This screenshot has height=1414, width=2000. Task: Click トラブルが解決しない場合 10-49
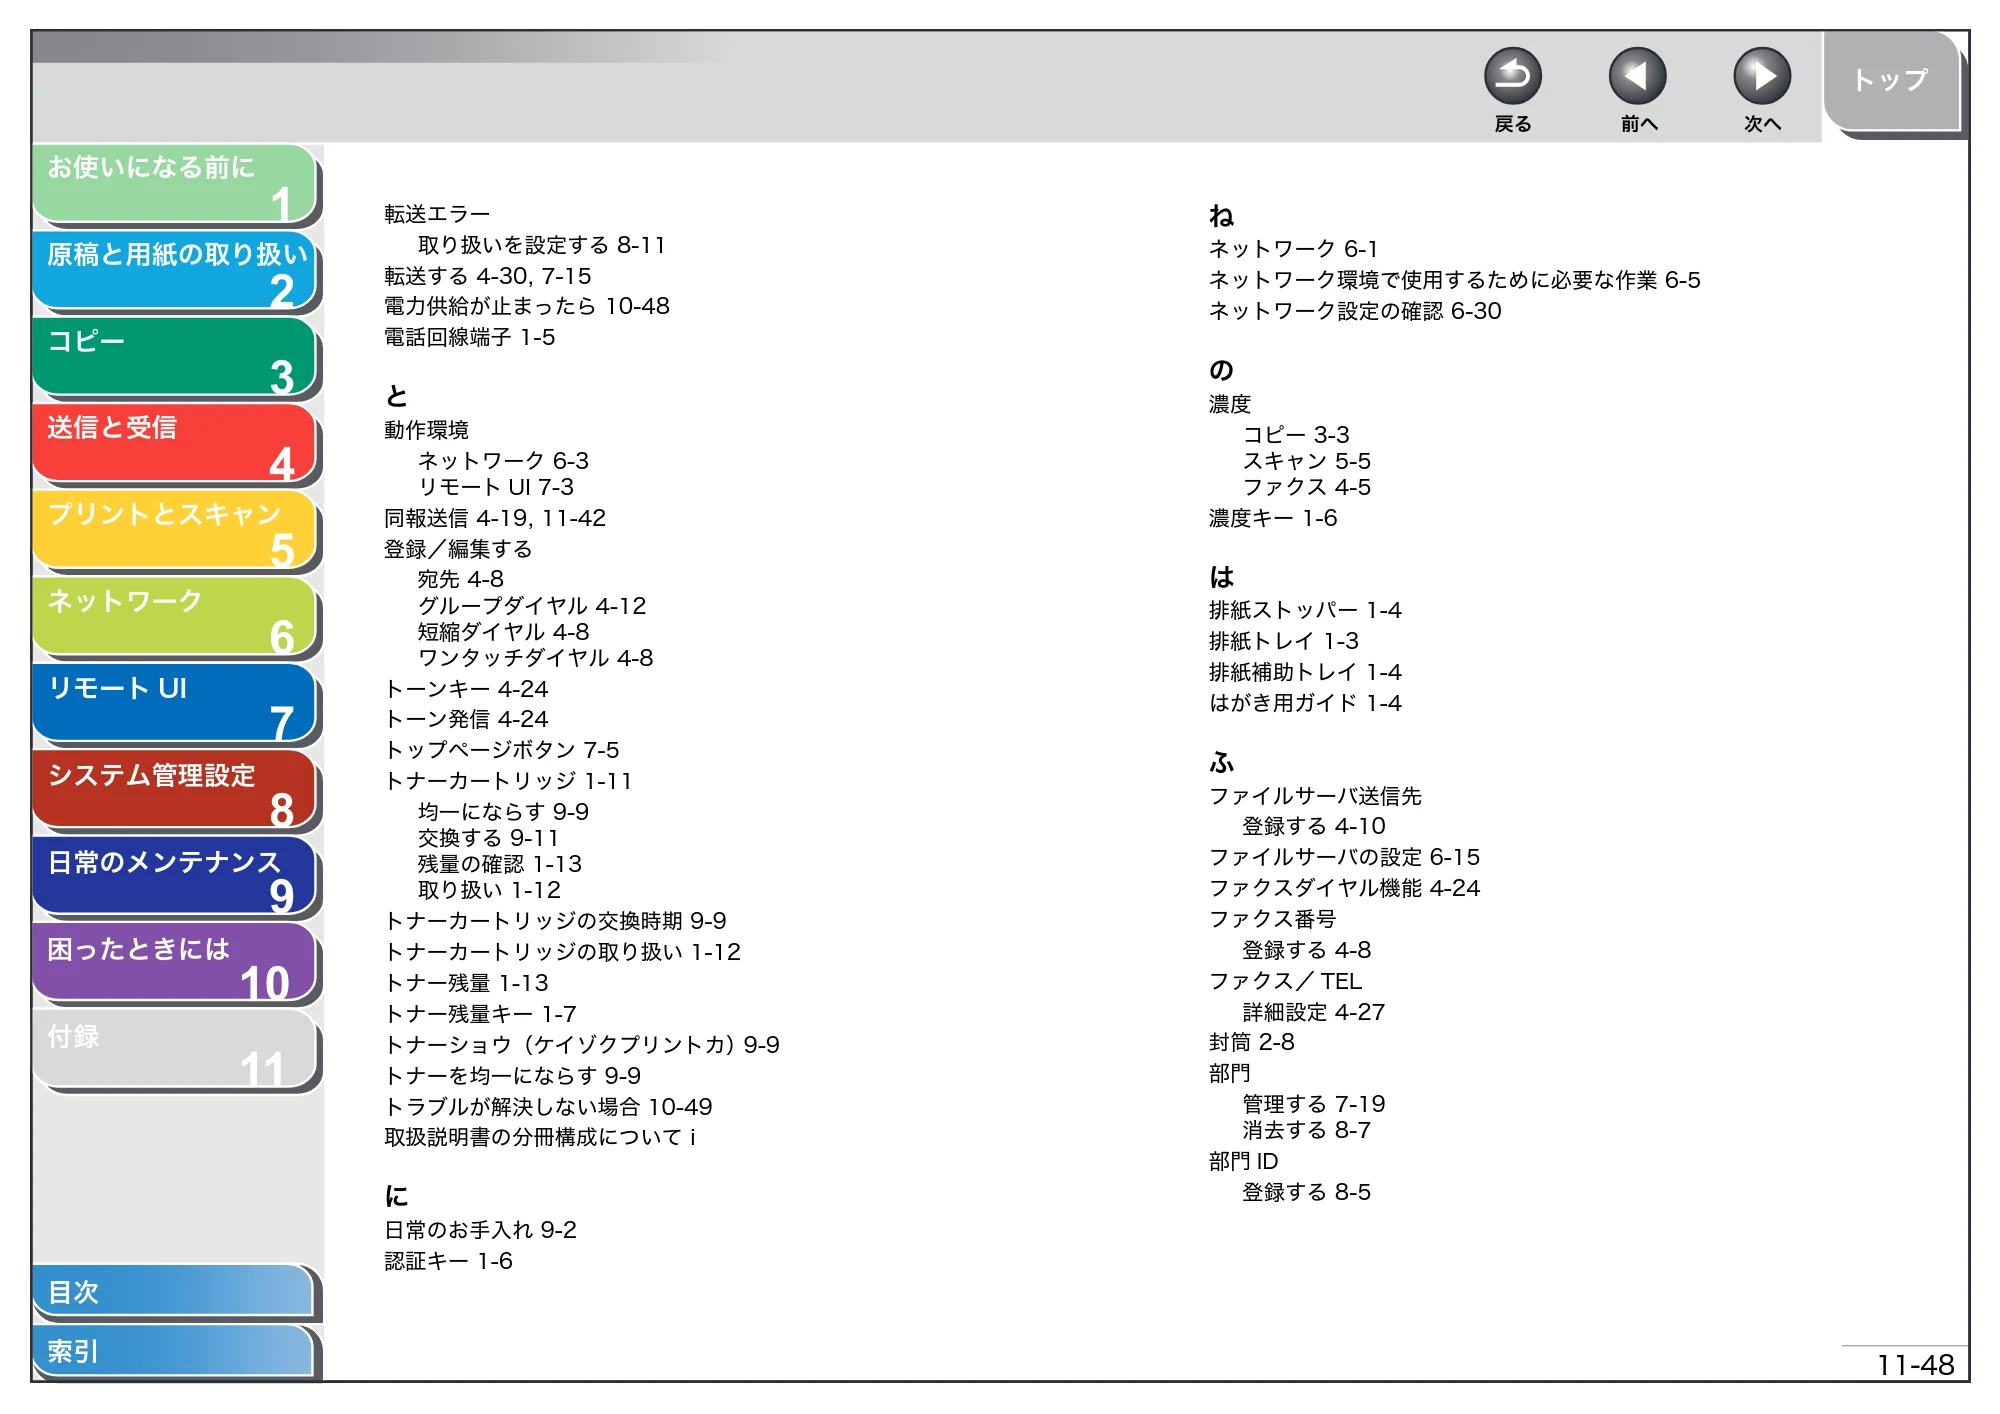click(x=548, y=1107)
